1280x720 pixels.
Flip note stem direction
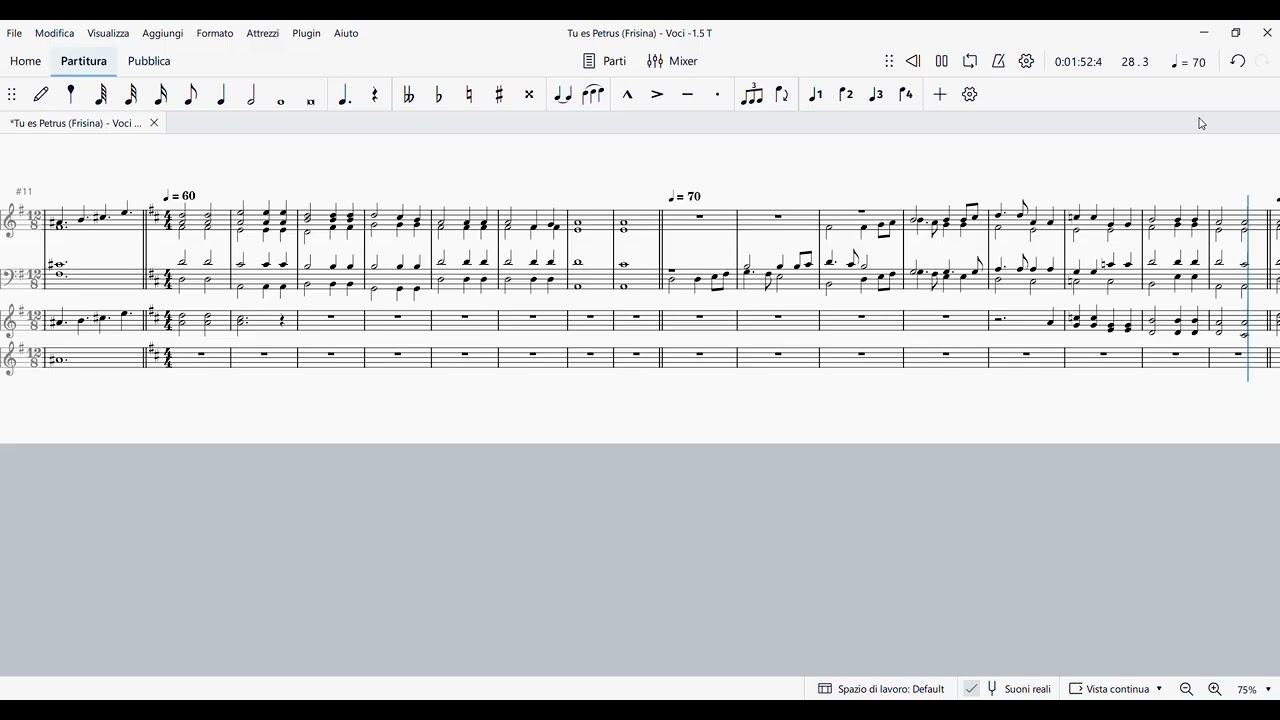[782, 94]
